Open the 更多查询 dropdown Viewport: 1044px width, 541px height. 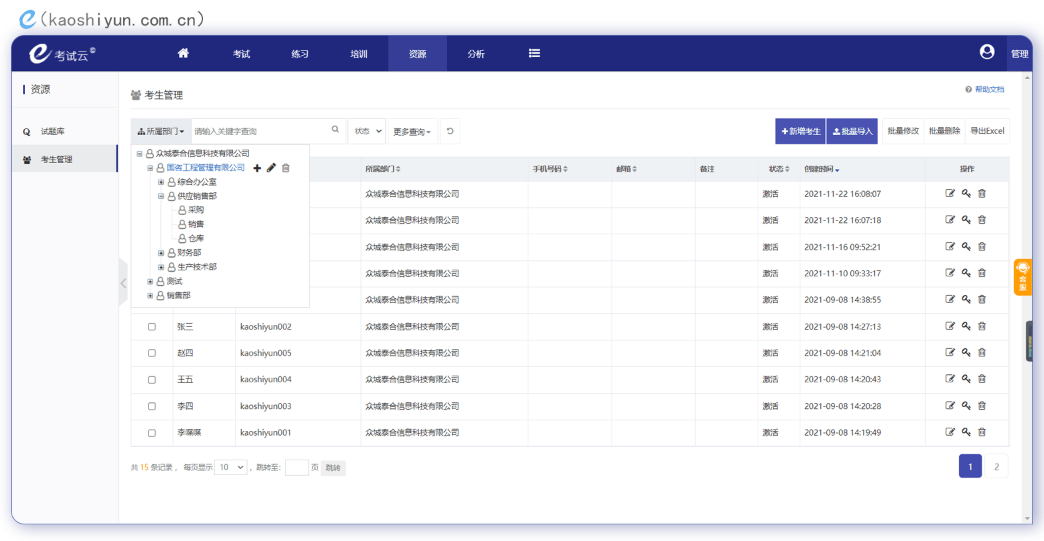[x=412, y=132]
